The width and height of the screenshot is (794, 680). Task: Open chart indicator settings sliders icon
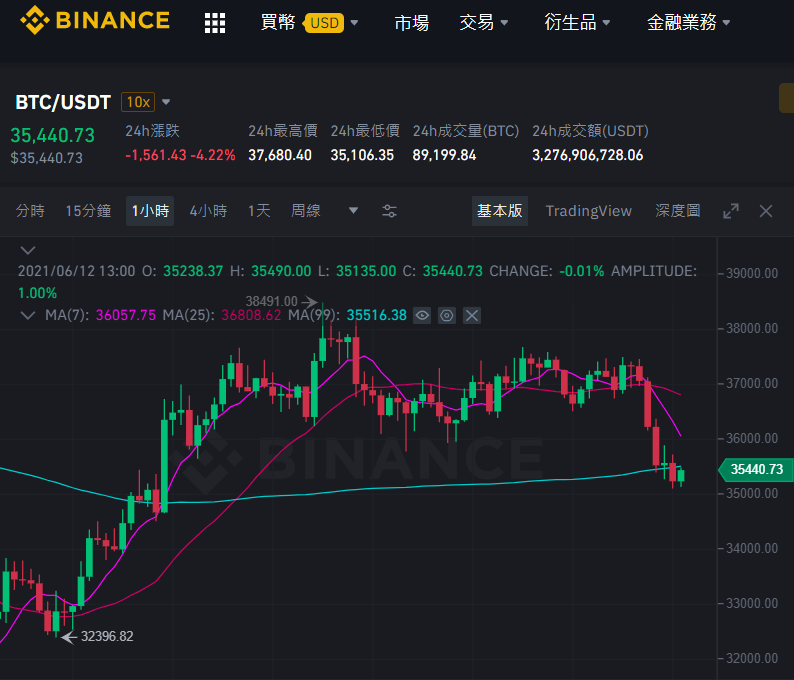389,211
